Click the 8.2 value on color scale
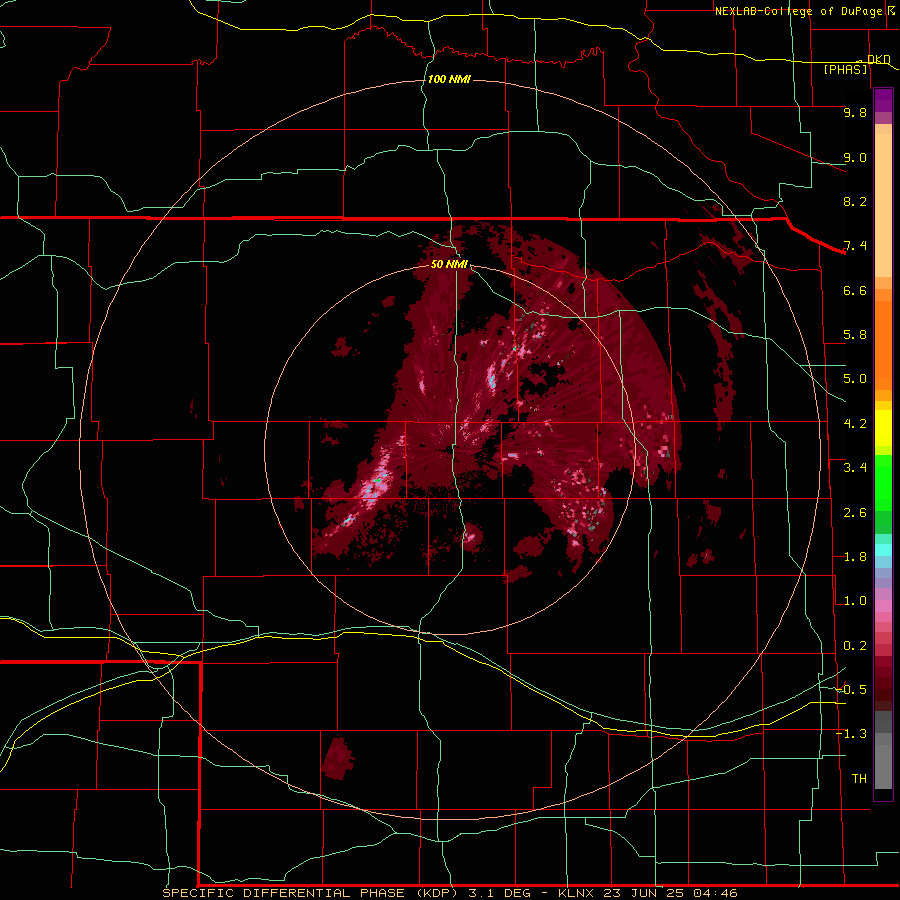This screenshot has height=900, width=900. click(x=855, y=201)
